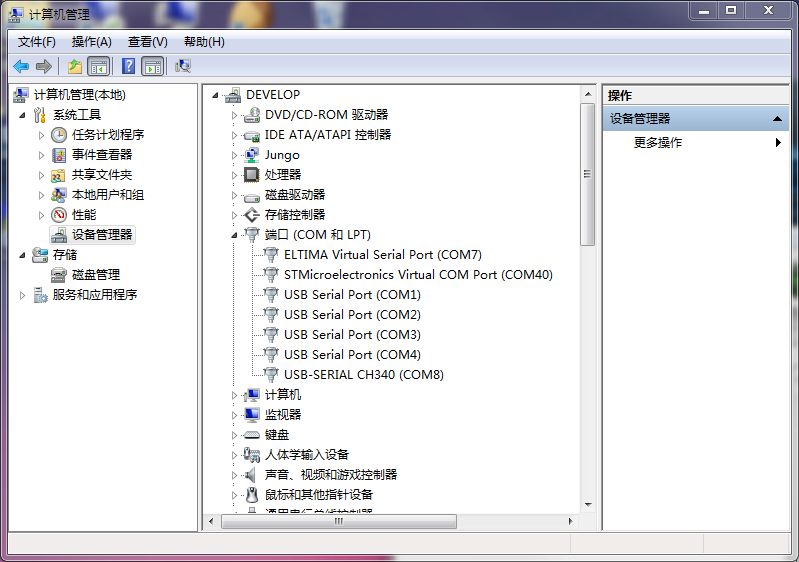Collapse the 存储 tree node
Viewport: 799px width, 562px height.
click(x=22, y=255)
